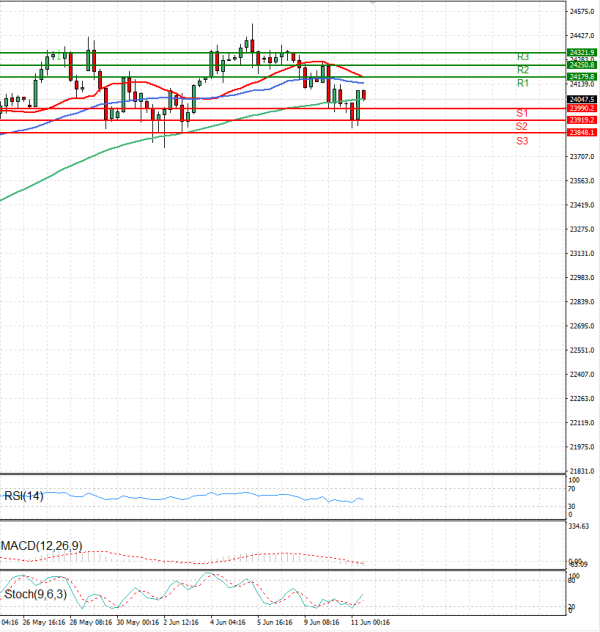Image resolution: width=600 pixels, height=632 pixels.
Task: Select the 24321.9 price tag
Action: 581,52
